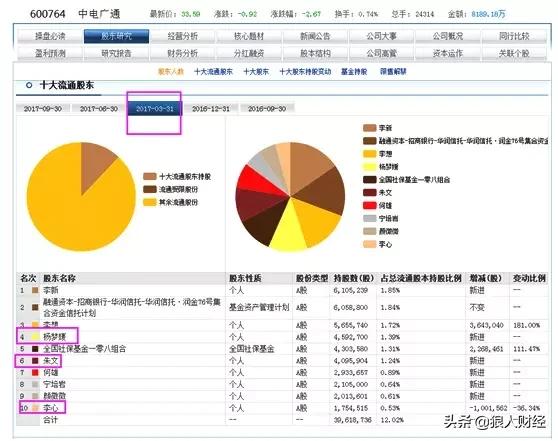Click the 占总流通股本持股比例 column header
Screen dimensions: 558x441
(x=421, y=278)
